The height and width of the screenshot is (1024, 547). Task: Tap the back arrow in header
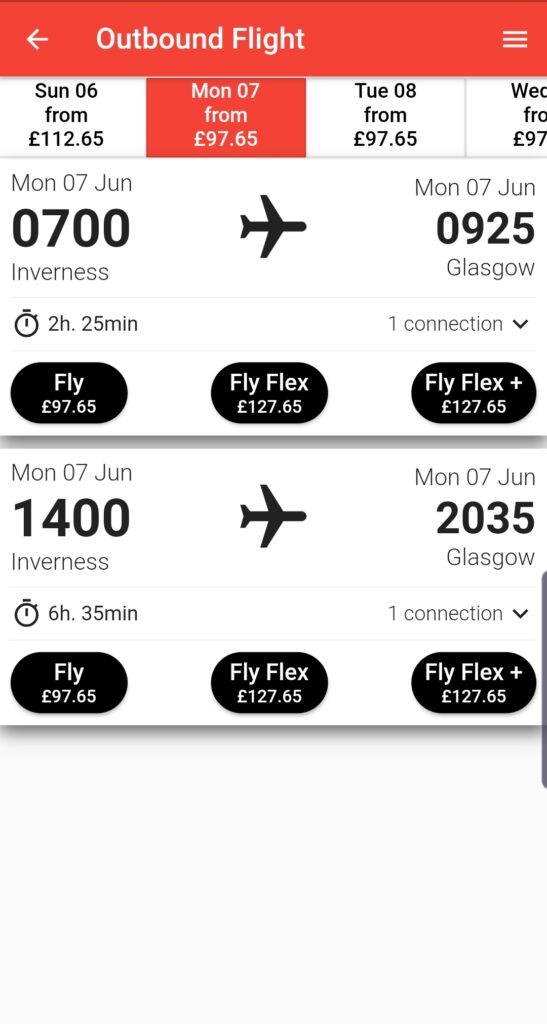37,39
